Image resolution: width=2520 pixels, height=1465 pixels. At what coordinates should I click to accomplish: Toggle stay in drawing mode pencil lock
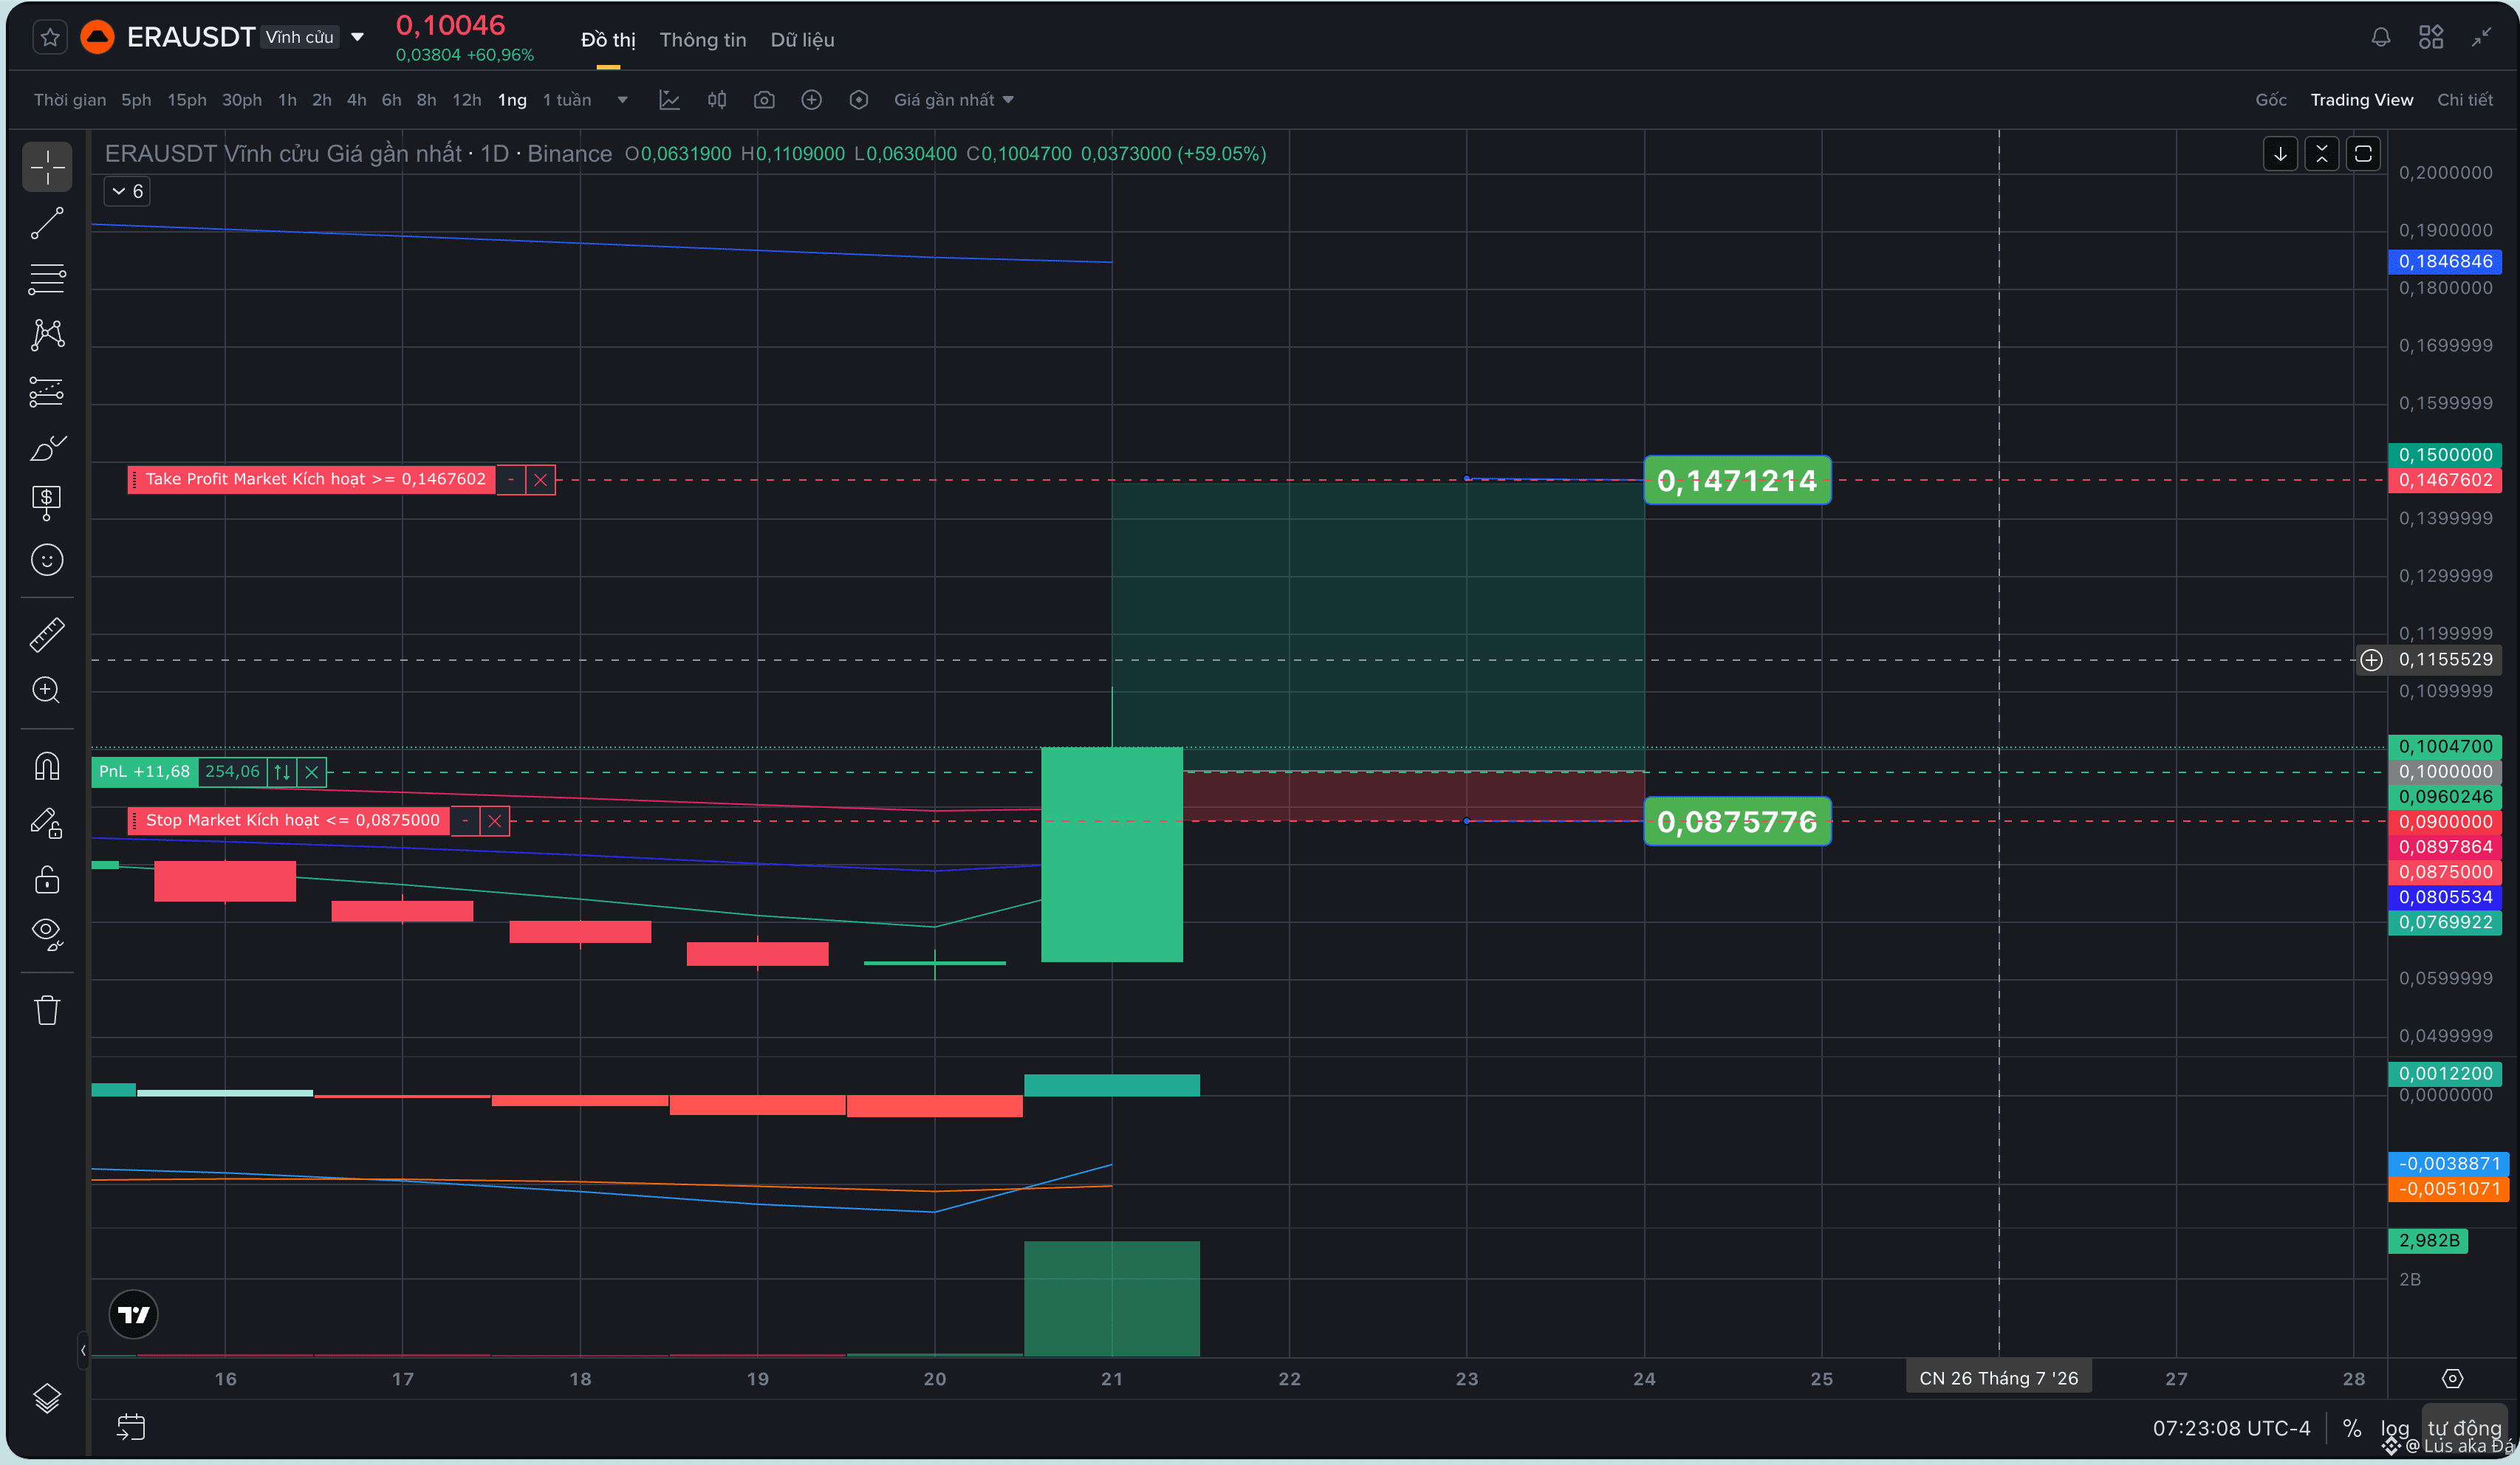point(47,823)
